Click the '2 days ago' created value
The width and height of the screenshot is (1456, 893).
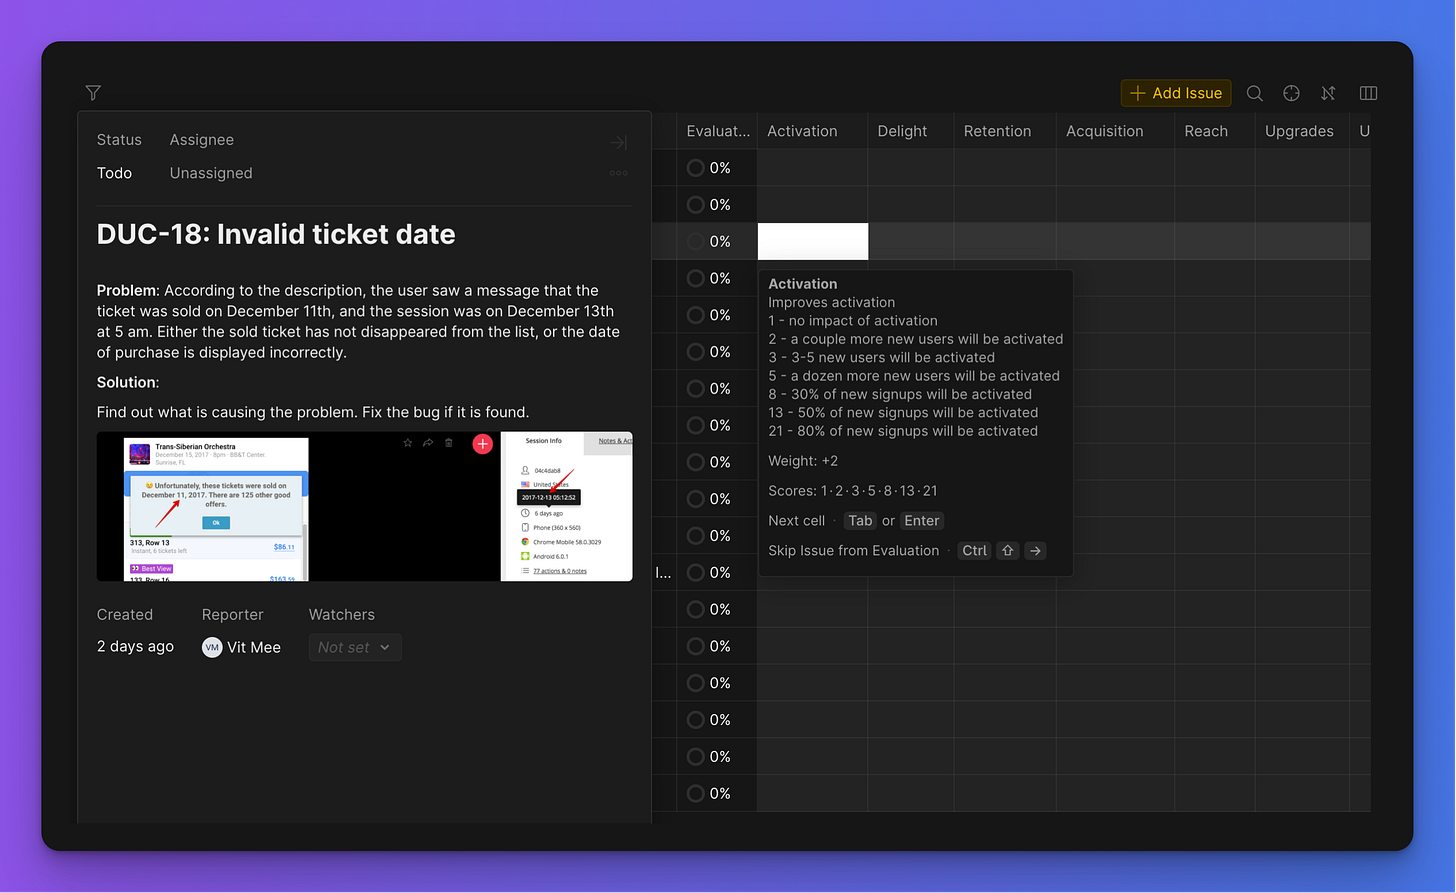[x=135, y=647]
